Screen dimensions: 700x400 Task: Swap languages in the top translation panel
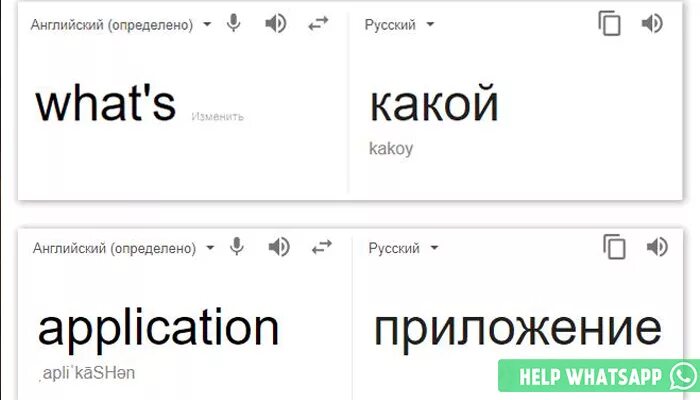coord(318,24)
